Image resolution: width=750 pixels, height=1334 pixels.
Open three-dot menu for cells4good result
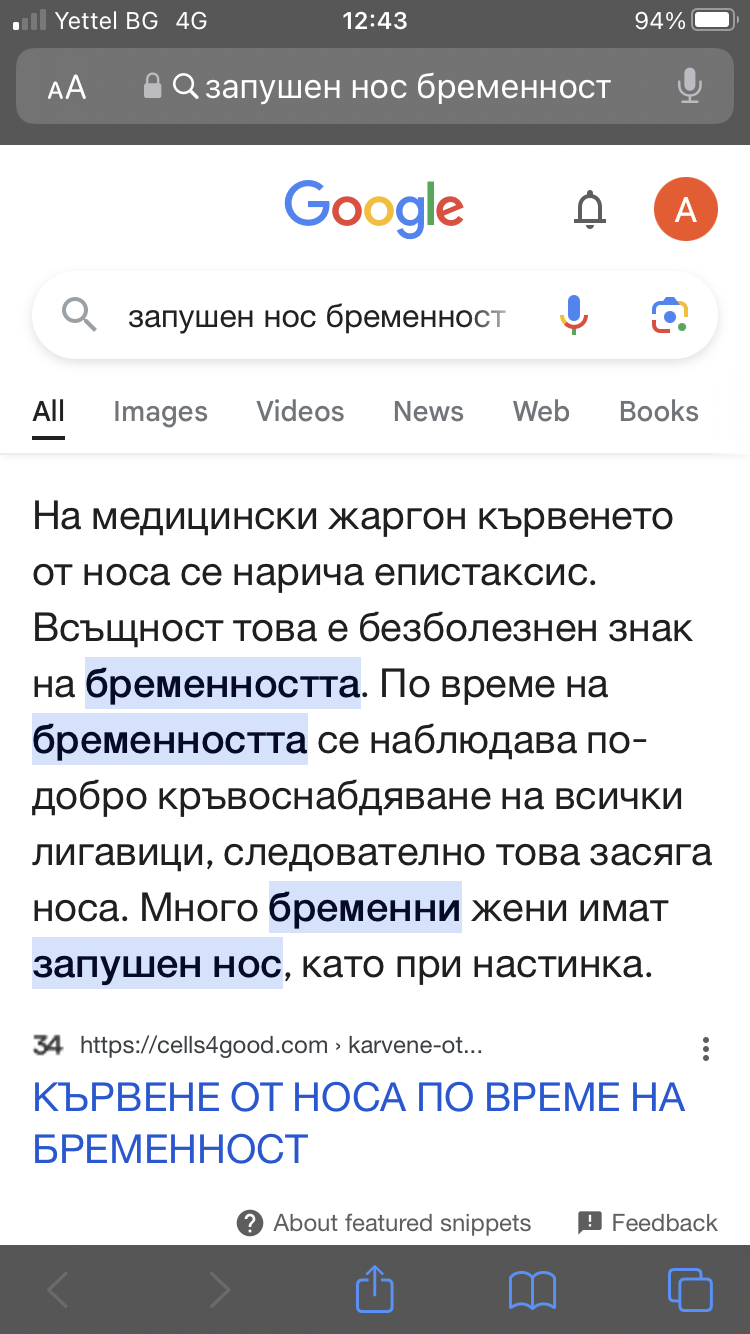click(x=706, y=1048)
